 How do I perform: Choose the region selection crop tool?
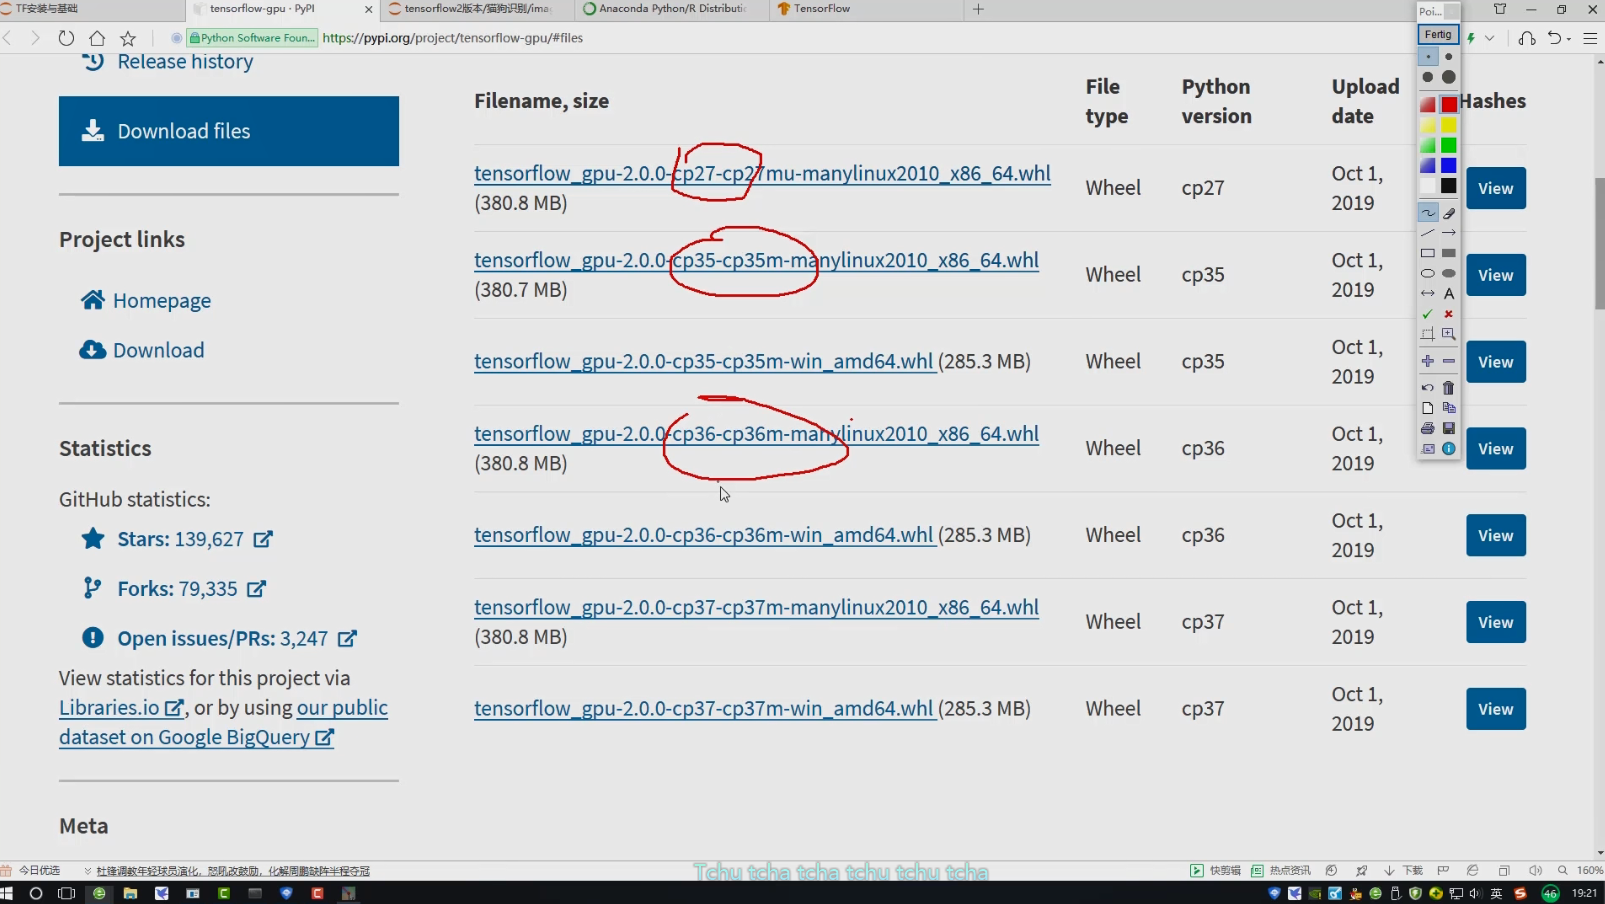[1428, 334]
